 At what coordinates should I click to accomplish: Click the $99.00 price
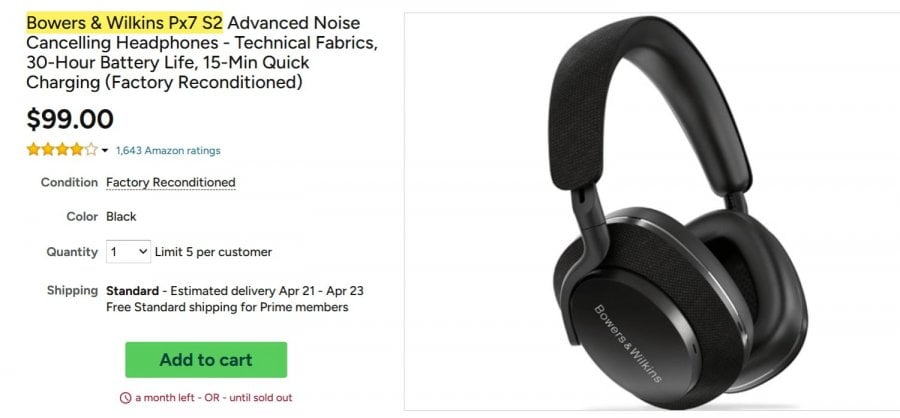70,119
